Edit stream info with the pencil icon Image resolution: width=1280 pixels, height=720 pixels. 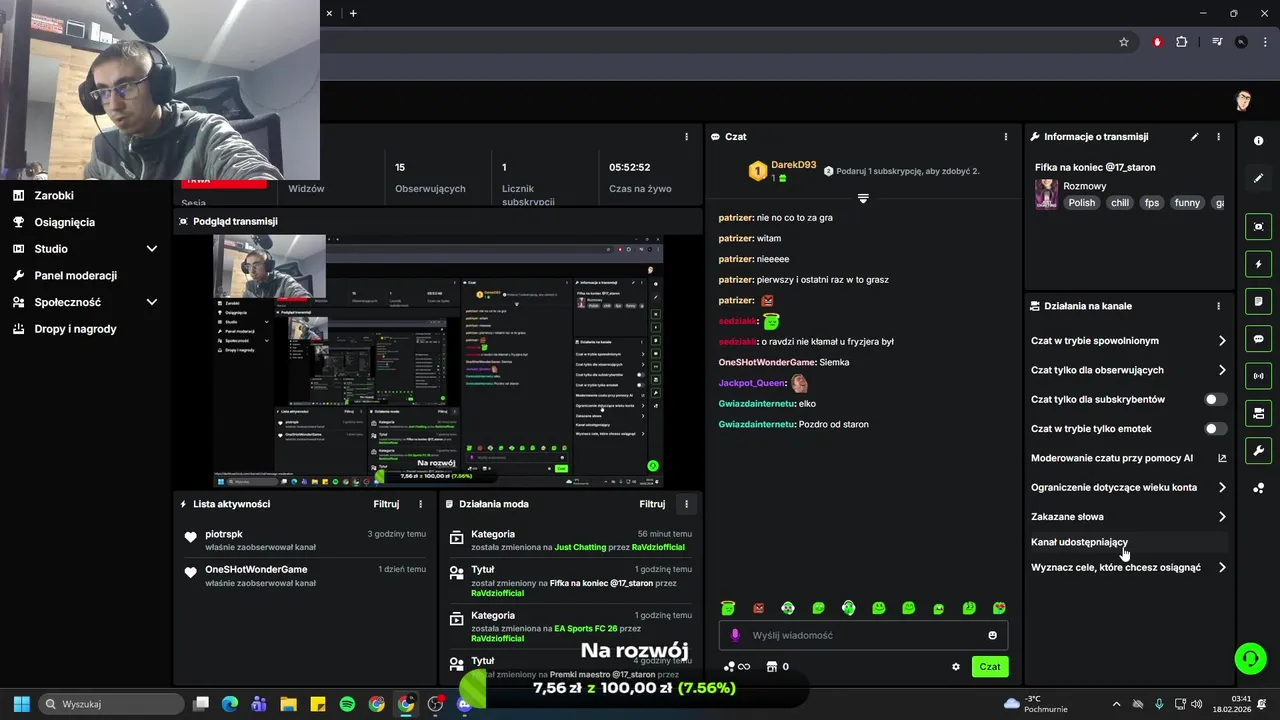[1194, 136]
